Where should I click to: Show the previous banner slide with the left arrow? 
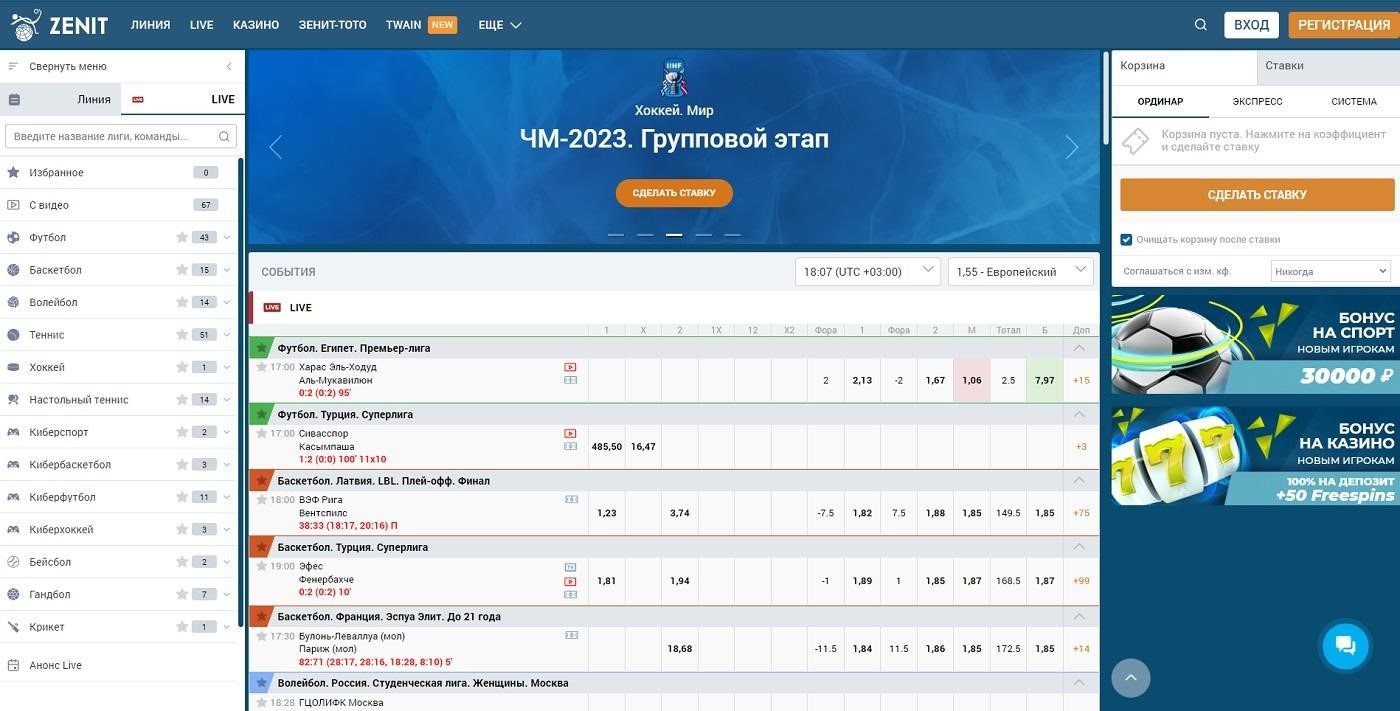[x=276, y=147]
